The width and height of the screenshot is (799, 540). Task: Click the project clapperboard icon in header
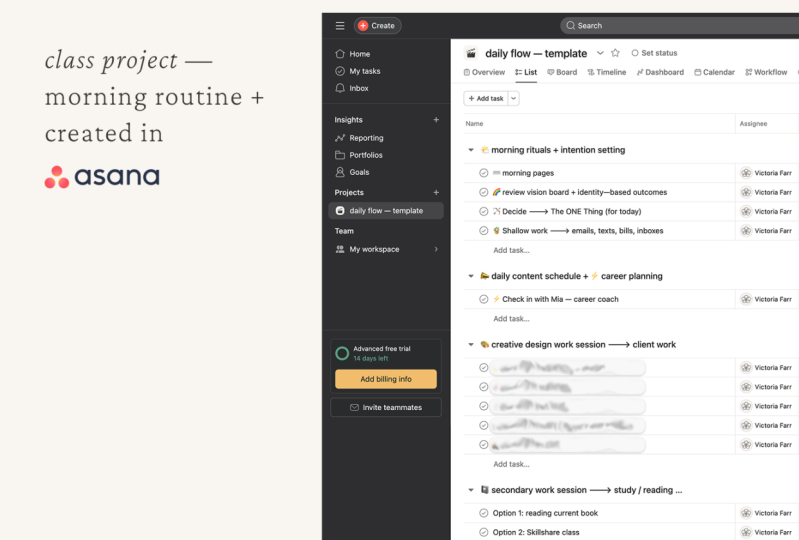click(471, 53)
